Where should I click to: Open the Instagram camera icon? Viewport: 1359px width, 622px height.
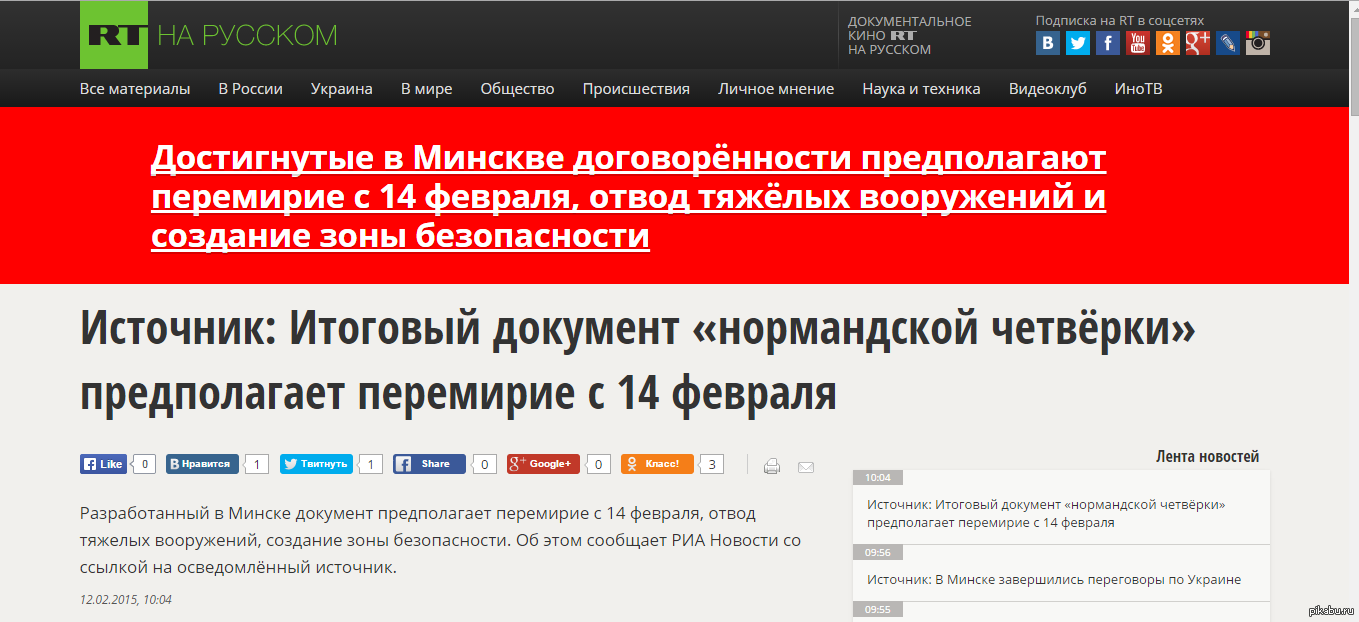pyautogui.click(x=1257, y=43)
